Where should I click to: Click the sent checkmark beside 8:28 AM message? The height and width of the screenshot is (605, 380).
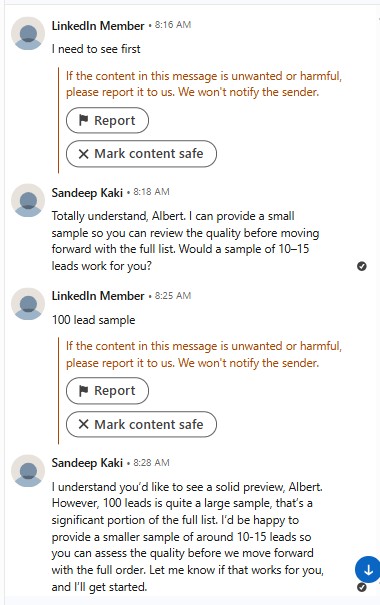pyautogui.click(x=361, y=587)
